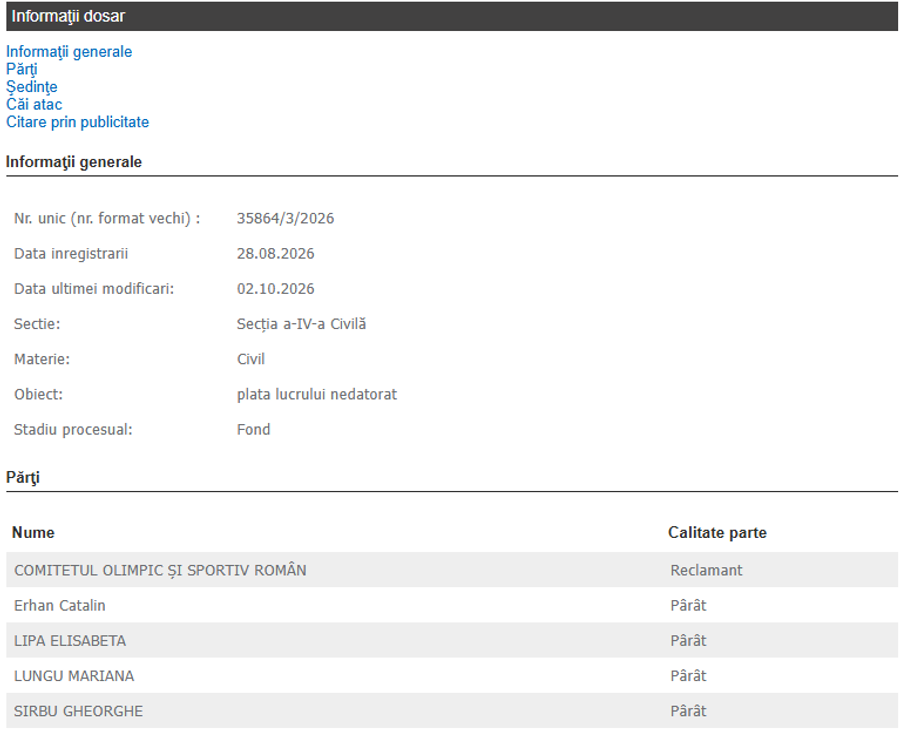Select the COMITETUL OLIMPIC ȘI SPORTIV ROMÂN row
900x751 pixels.
pos(452,570)
